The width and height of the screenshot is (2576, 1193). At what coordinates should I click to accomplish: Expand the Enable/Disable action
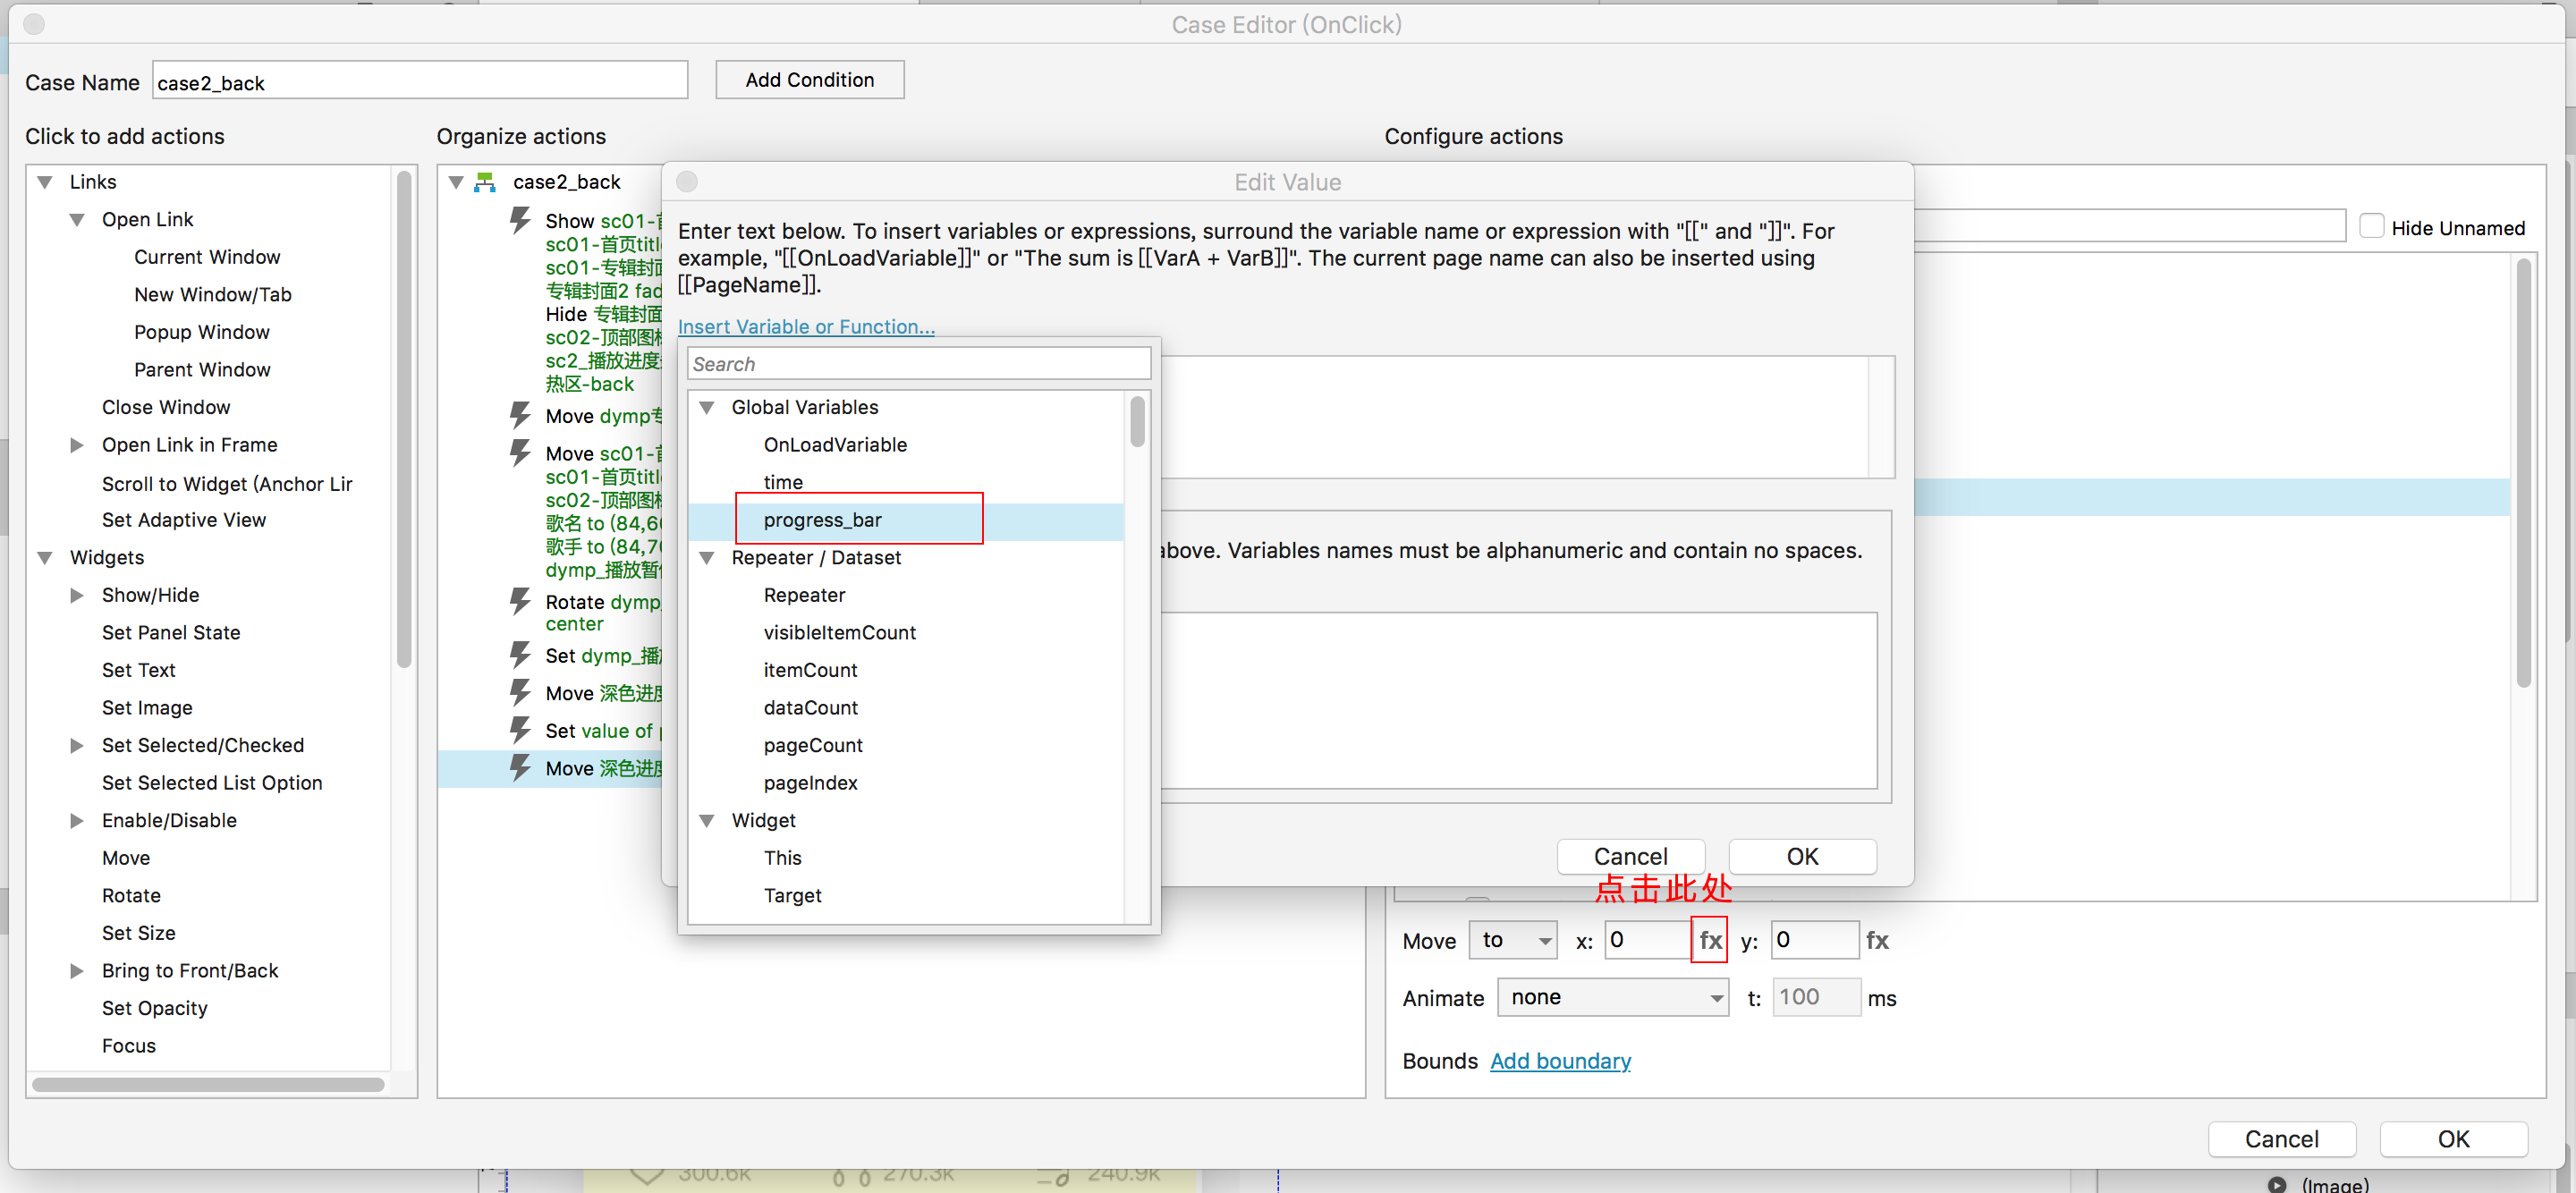pos(77,820)
